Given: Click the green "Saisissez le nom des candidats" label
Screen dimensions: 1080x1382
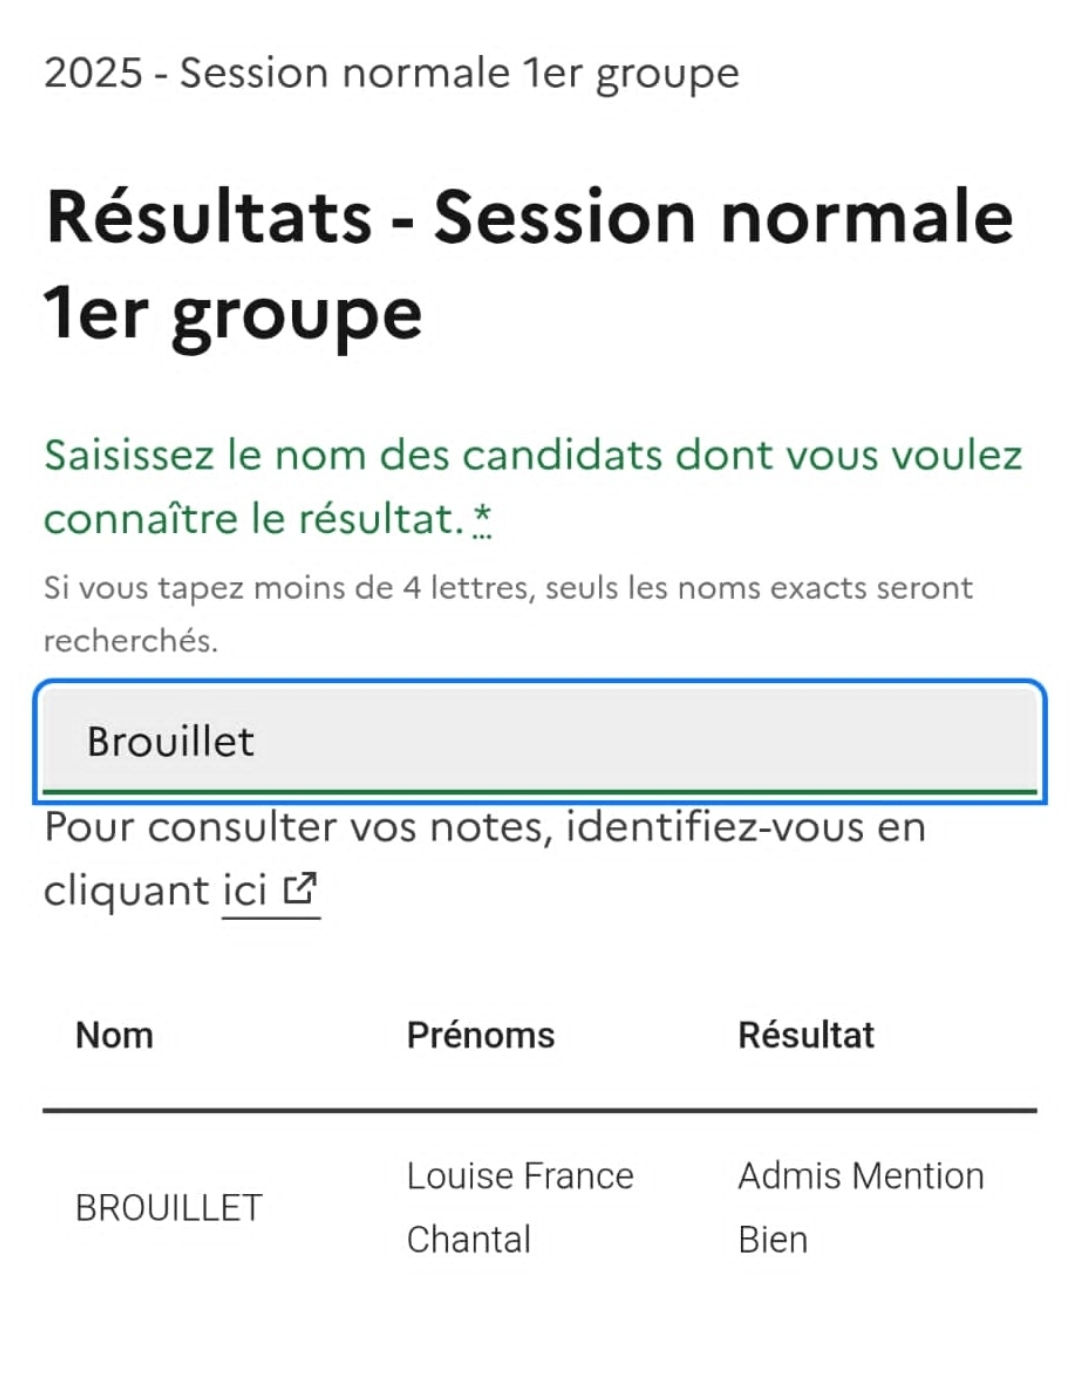Looking at the screenshot, I should click(x=533, y=487).
